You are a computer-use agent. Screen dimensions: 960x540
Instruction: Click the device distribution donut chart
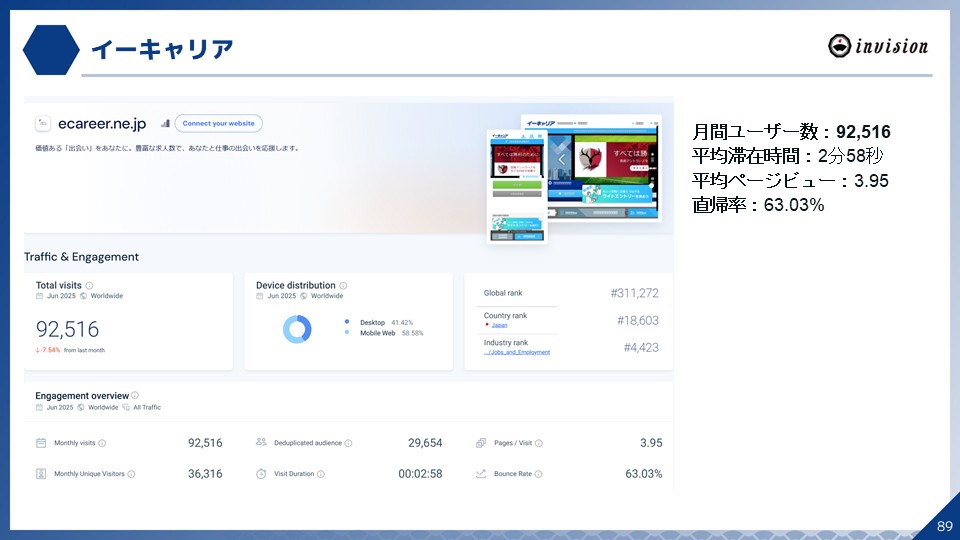[297, 329]
